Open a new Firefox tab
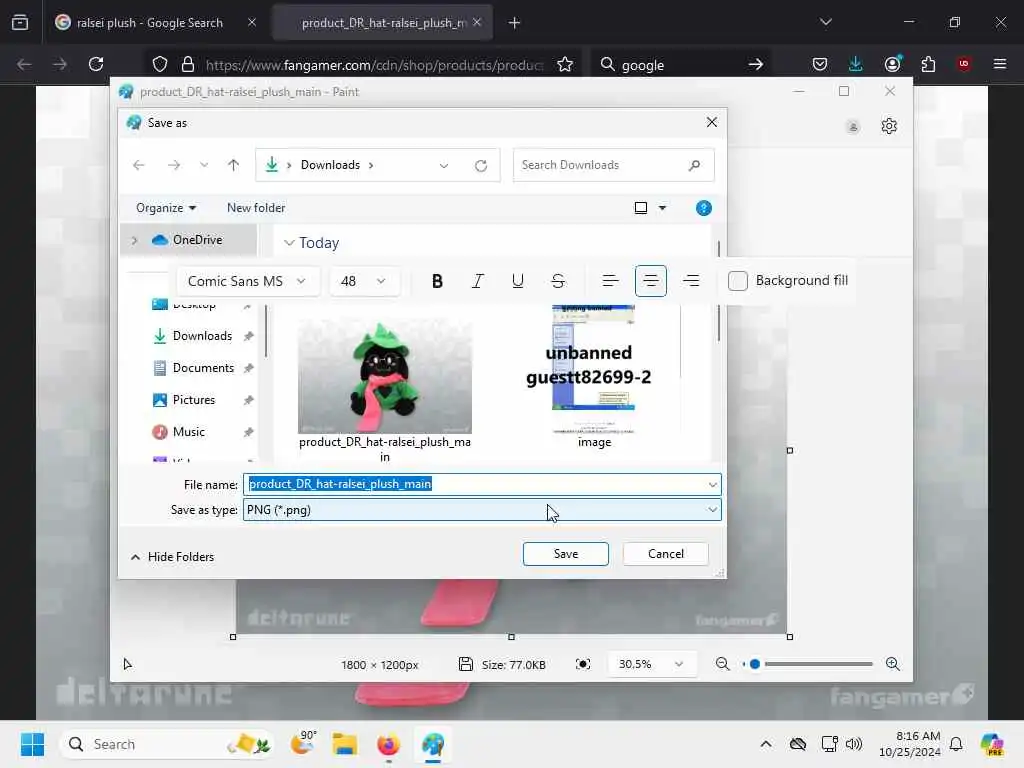The width and height of the screenshot is (1024, 768). (x=514, y=23)
